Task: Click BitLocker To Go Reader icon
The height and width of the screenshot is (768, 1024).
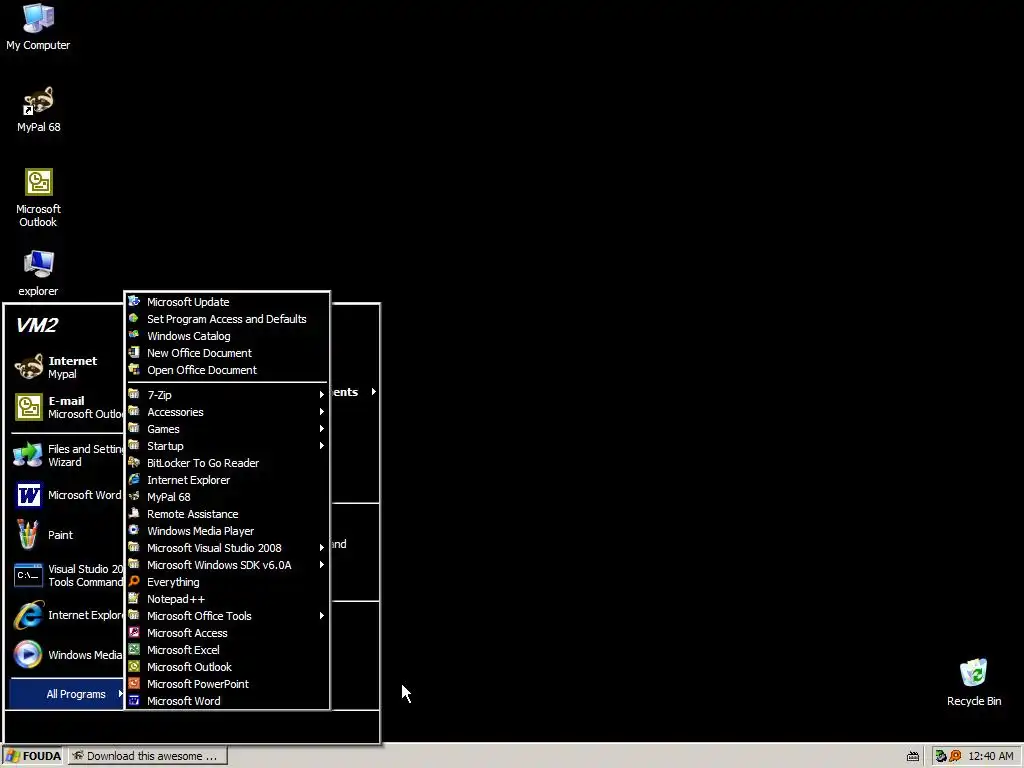Action: 134,462
